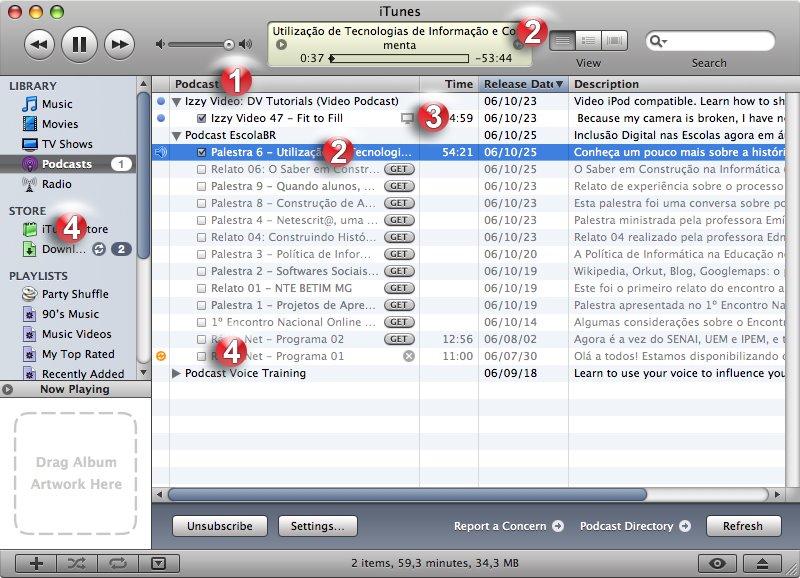This screenshot has height=578, width=800.
Task: Click the playback progress bar
Action: point(399,59)
